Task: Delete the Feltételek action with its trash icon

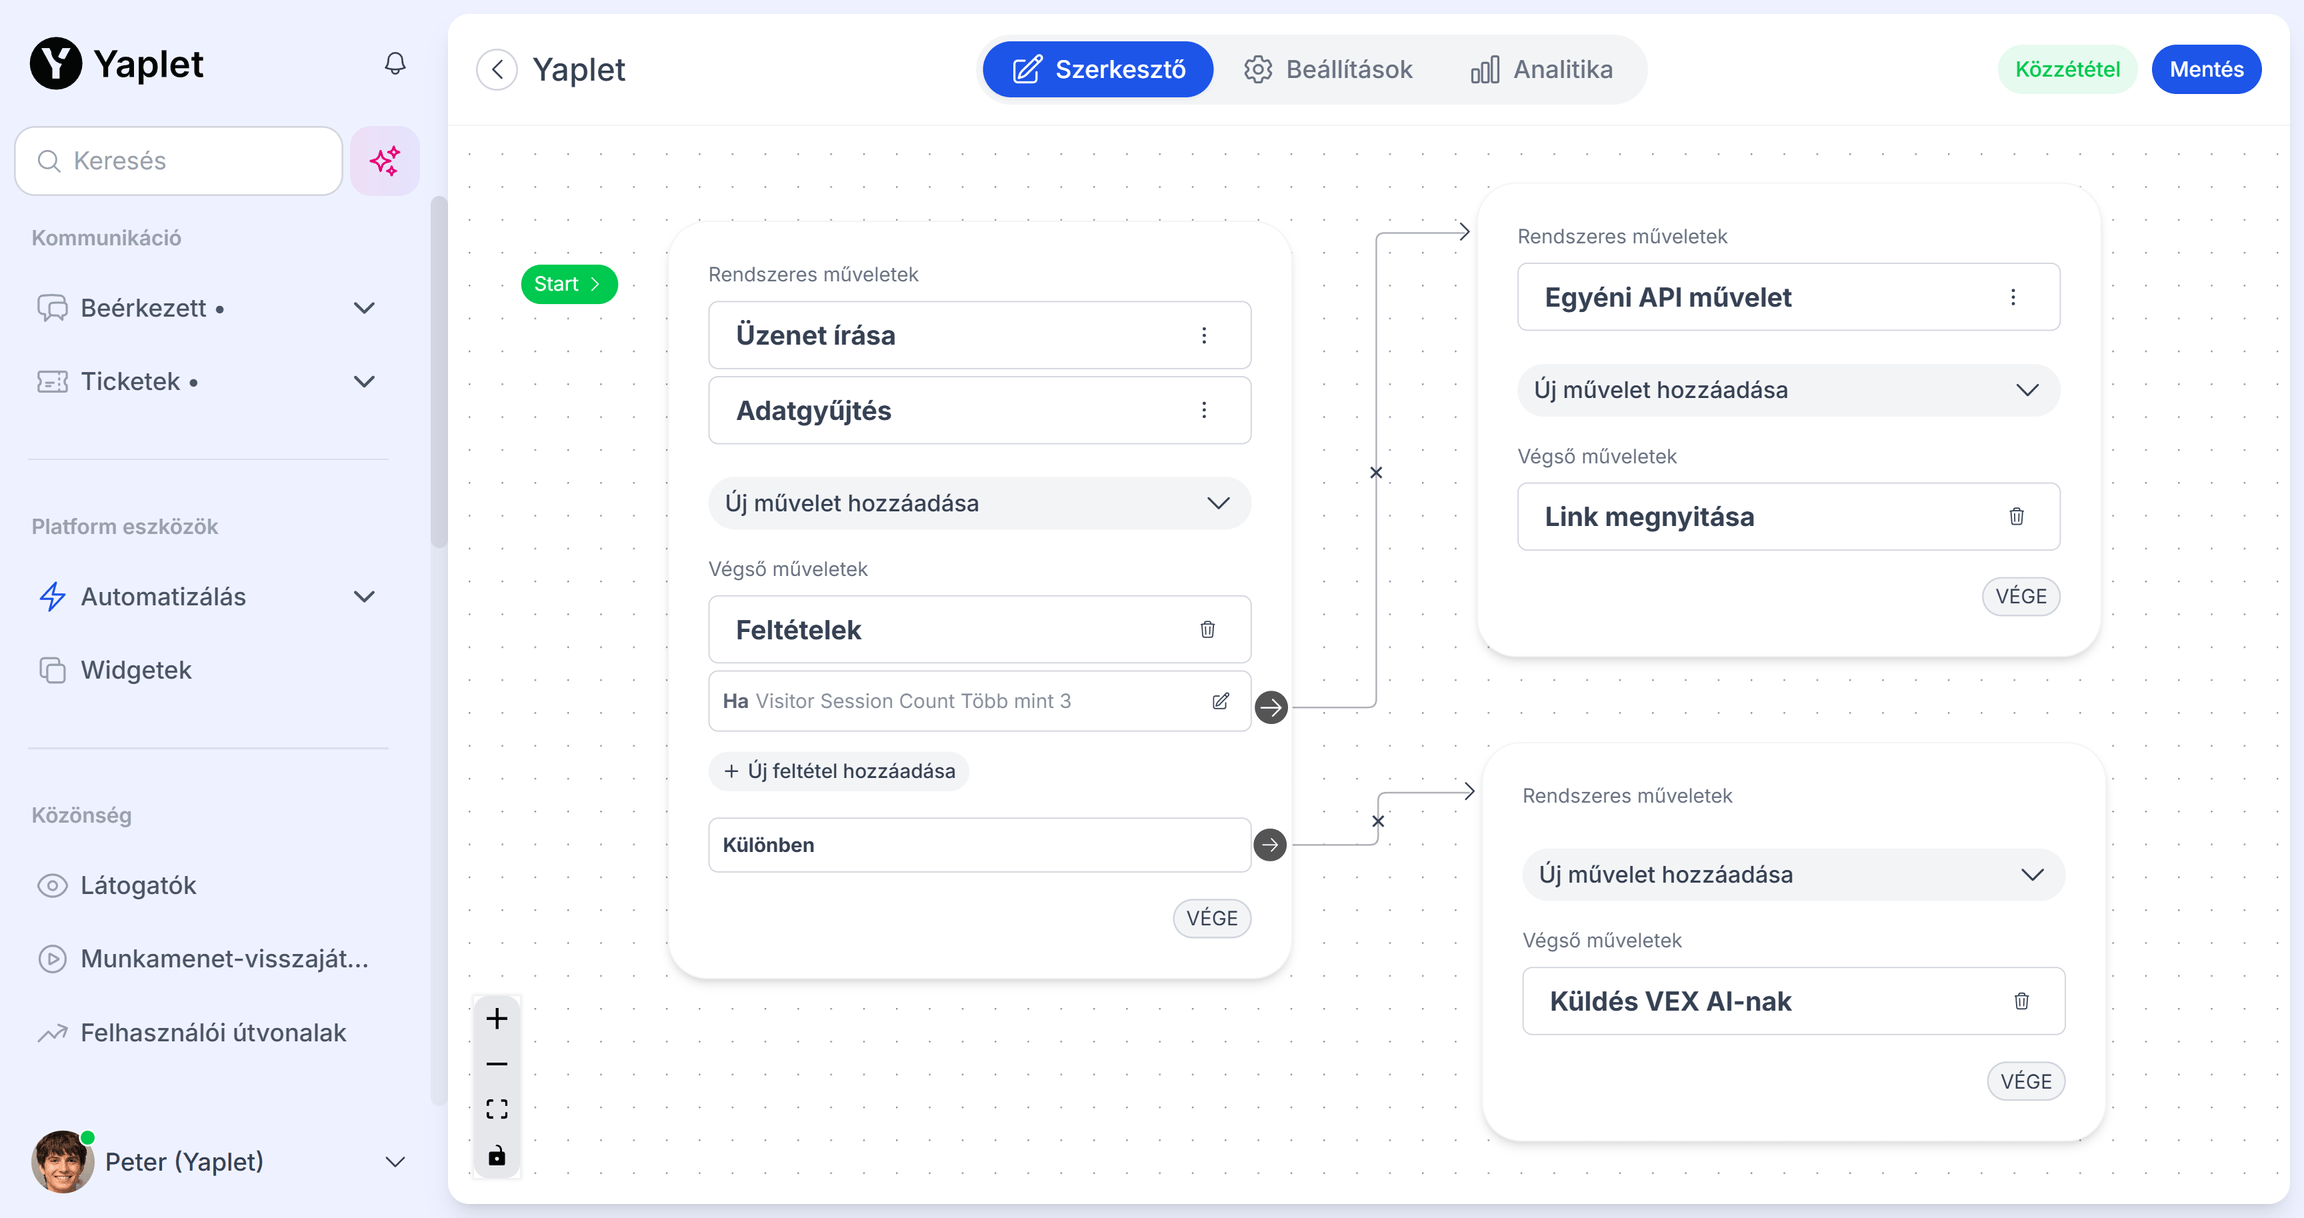Action: coord(1207,629)
